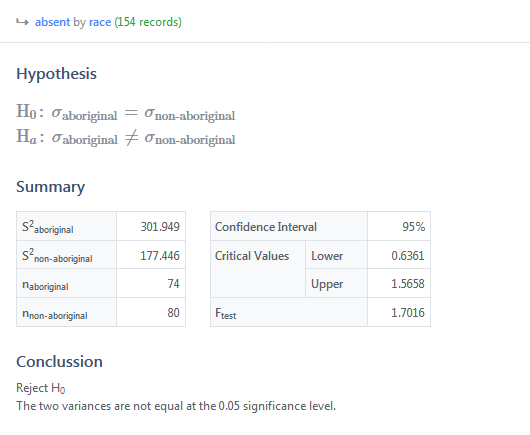
Task: Click the return arrow icon before absent
Action: point(22,22)
